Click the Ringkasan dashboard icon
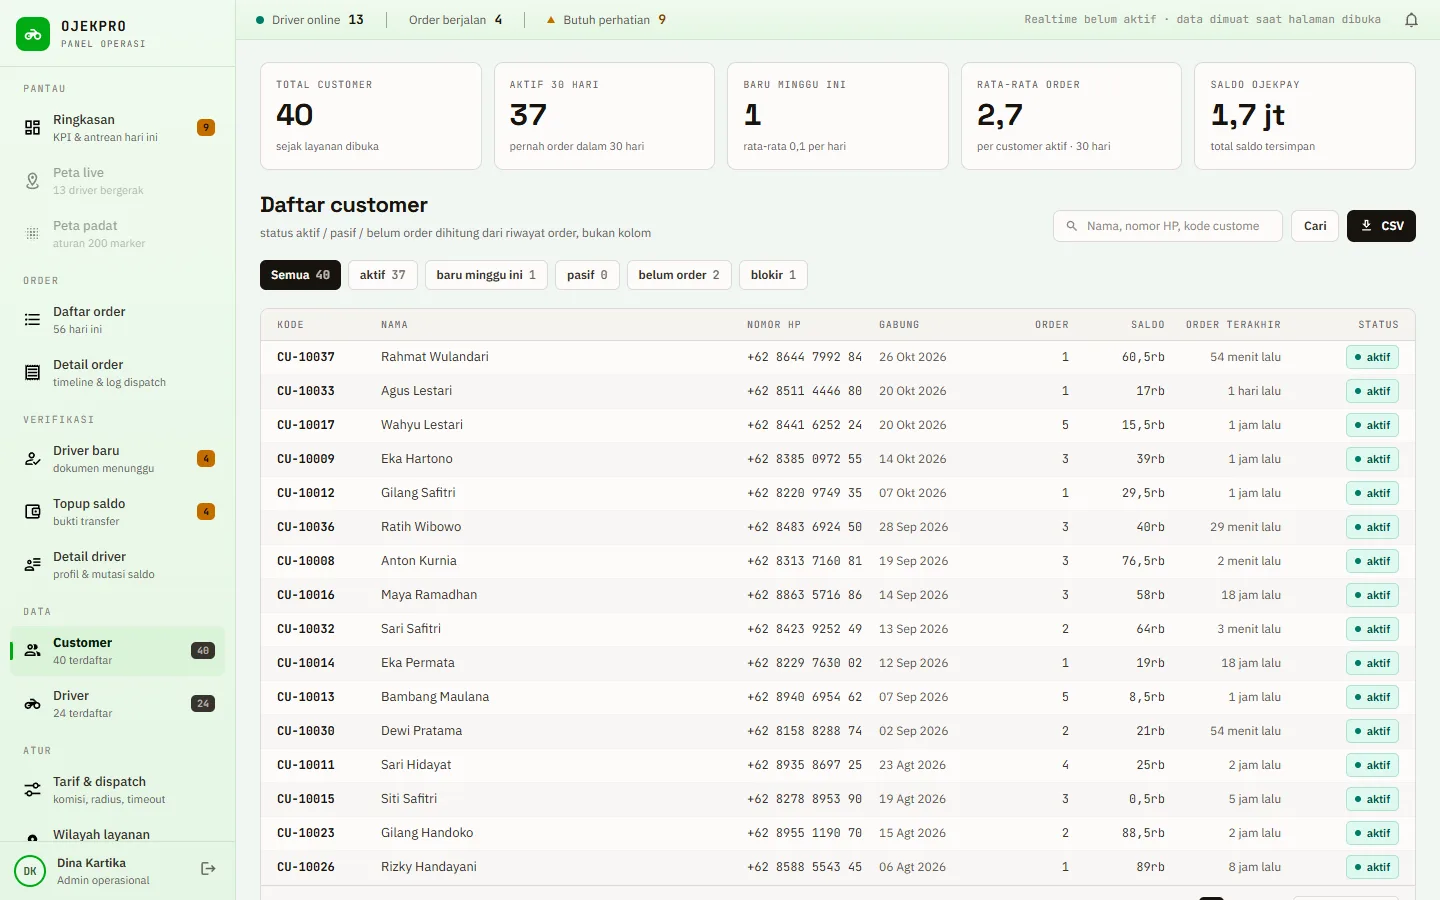 click(32, 128)
